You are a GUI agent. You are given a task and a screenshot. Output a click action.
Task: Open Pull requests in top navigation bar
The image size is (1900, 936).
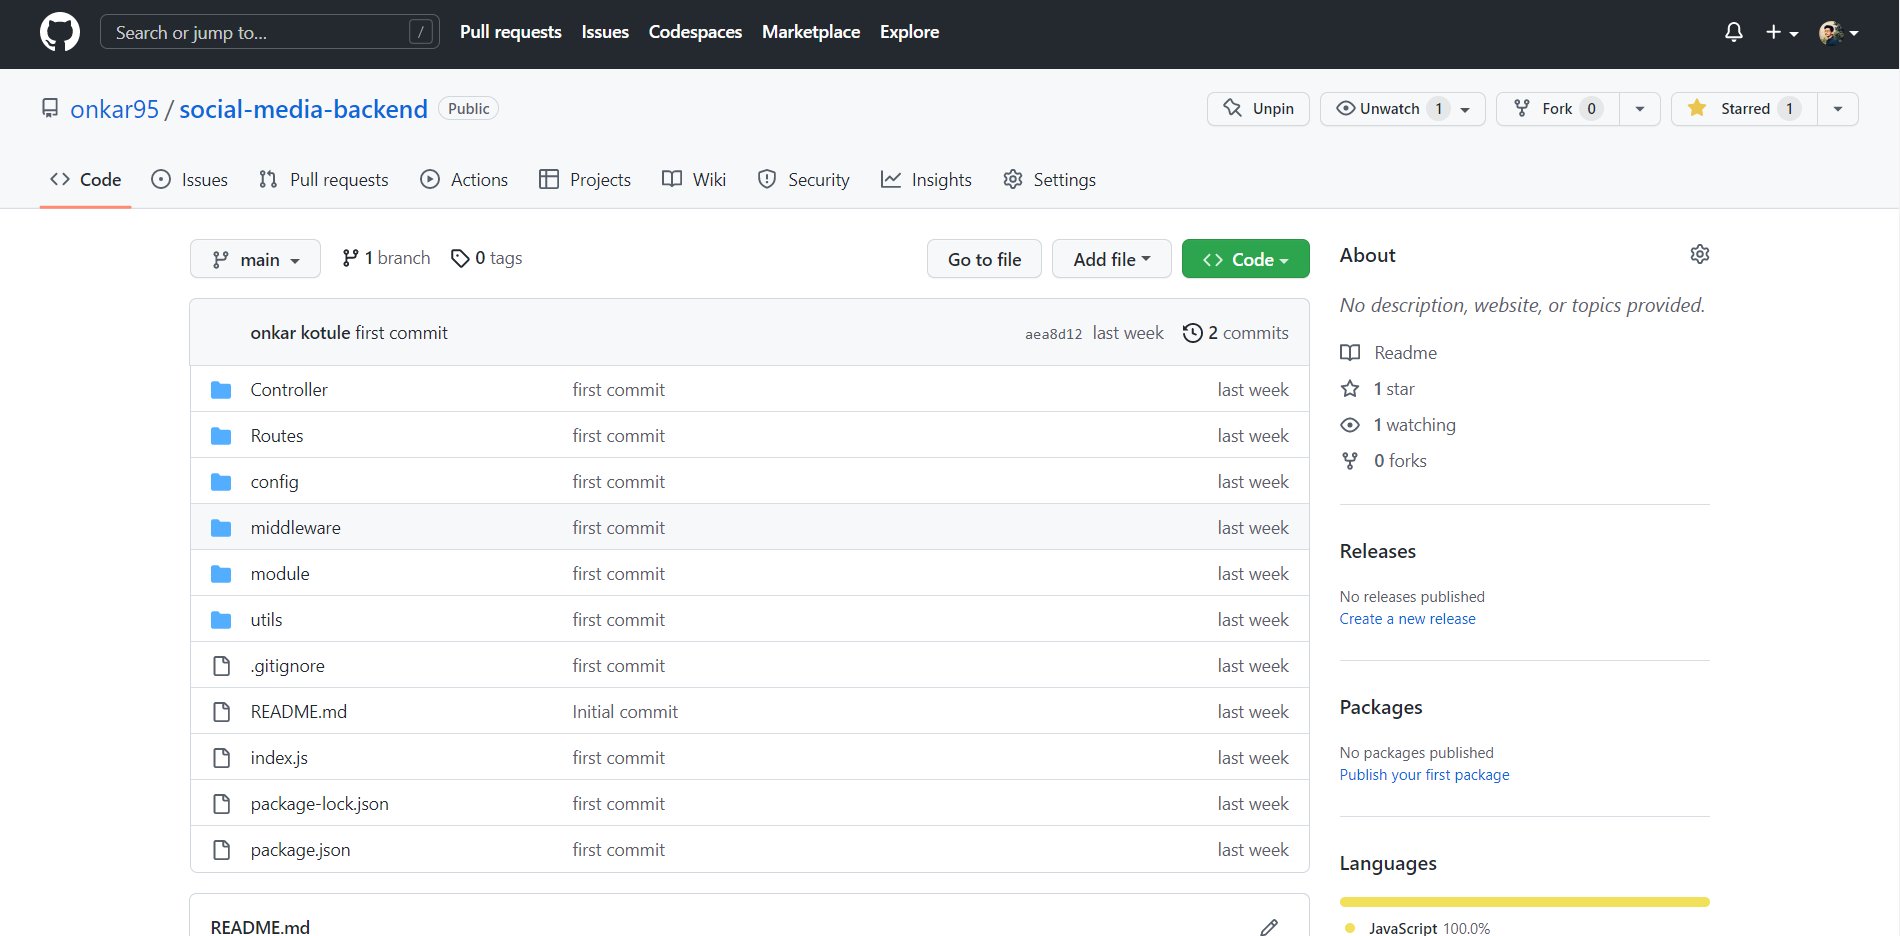(511, 32)
